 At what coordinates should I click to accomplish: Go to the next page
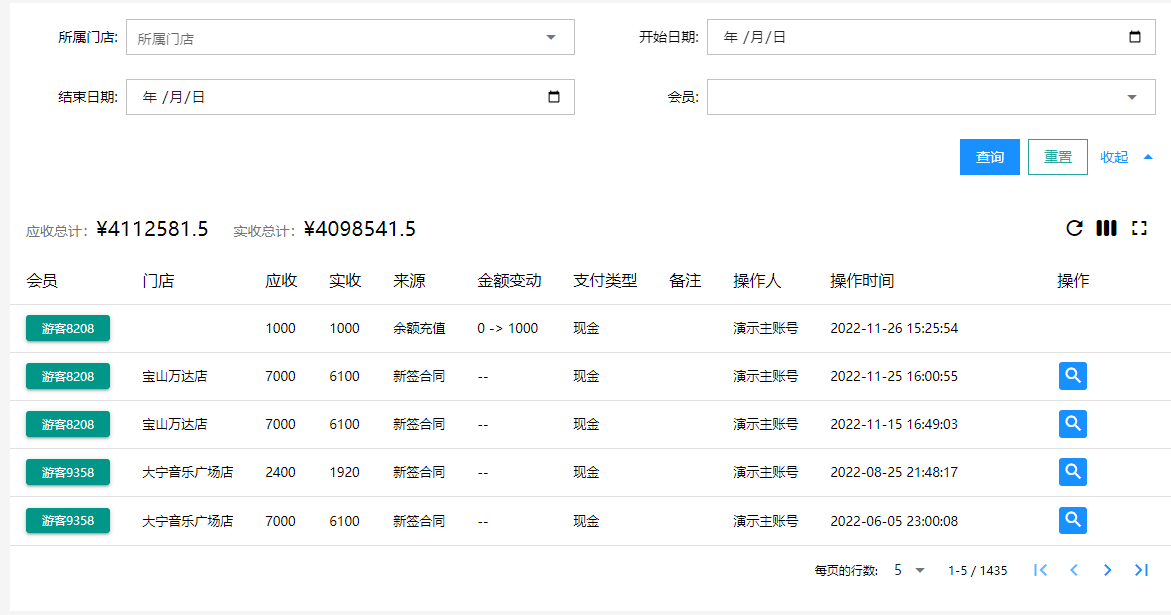click(x=1107, y=570)
